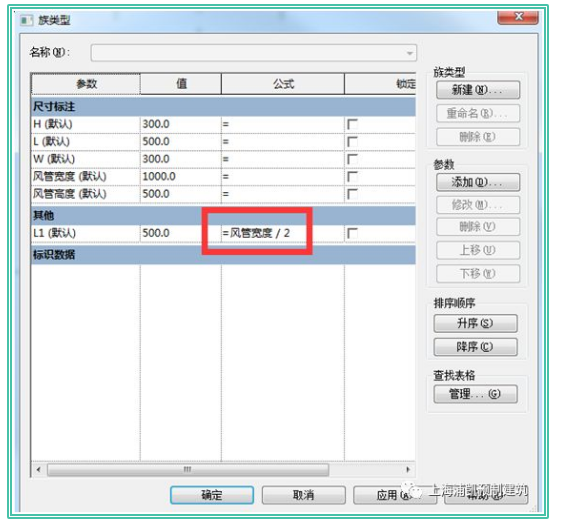This screenshot has width=562, height=526.
Task: Click the L1 formula cell 风管宽度 / 2
Action: tap(283, 233)
